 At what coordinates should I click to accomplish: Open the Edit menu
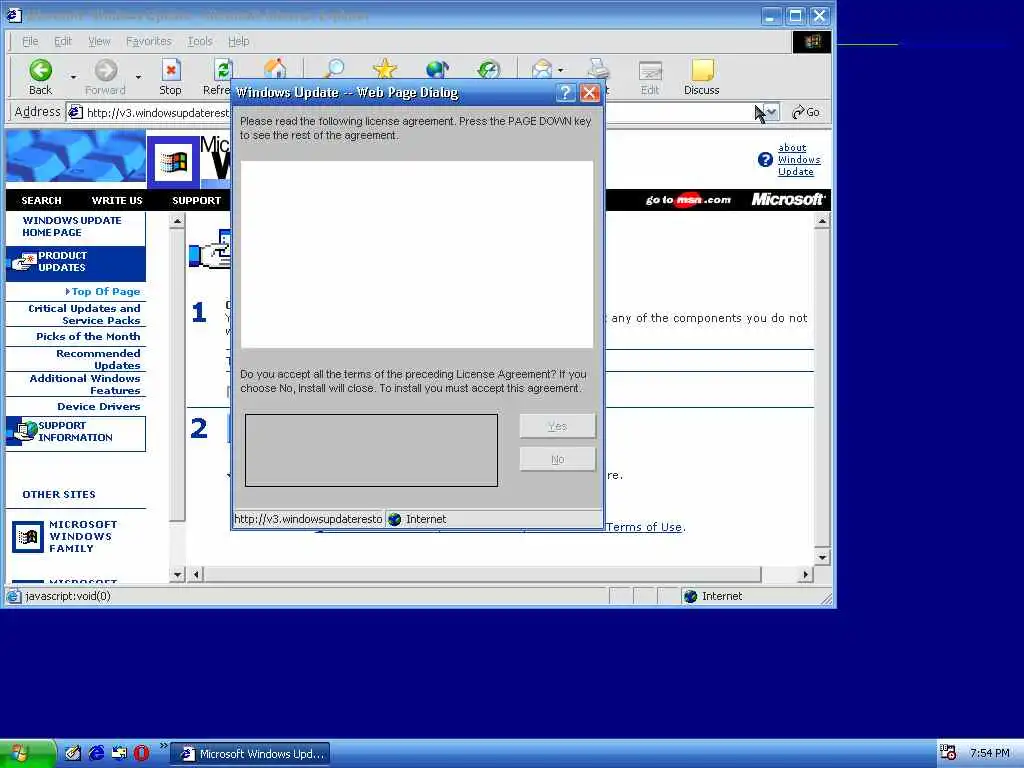[x=63, y=41]
